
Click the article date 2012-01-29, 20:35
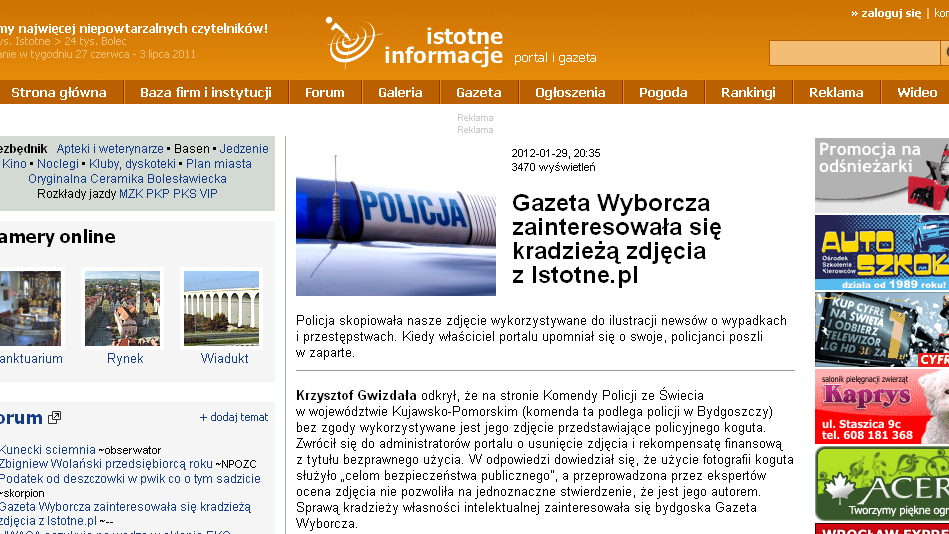coord(556,153)
